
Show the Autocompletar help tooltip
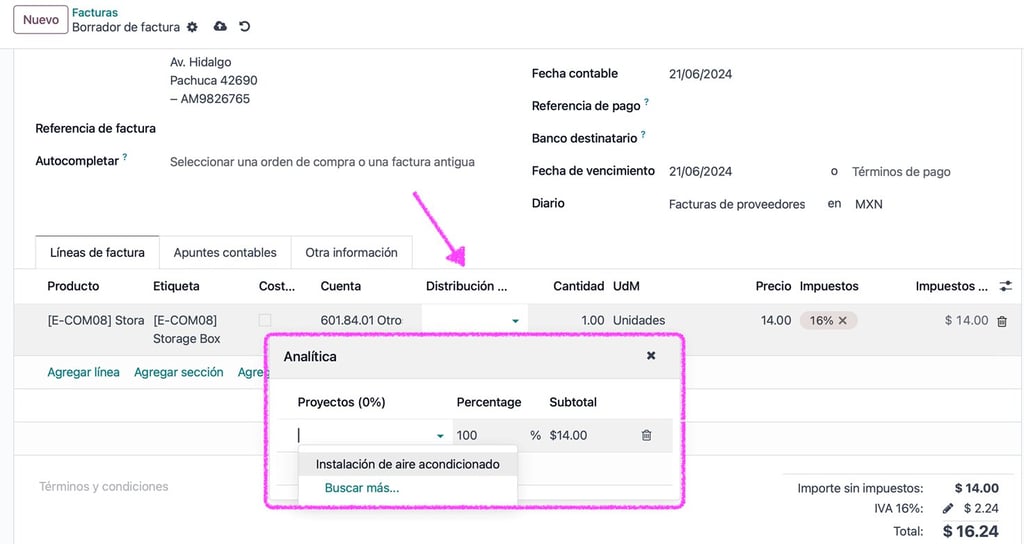(125, 157)
